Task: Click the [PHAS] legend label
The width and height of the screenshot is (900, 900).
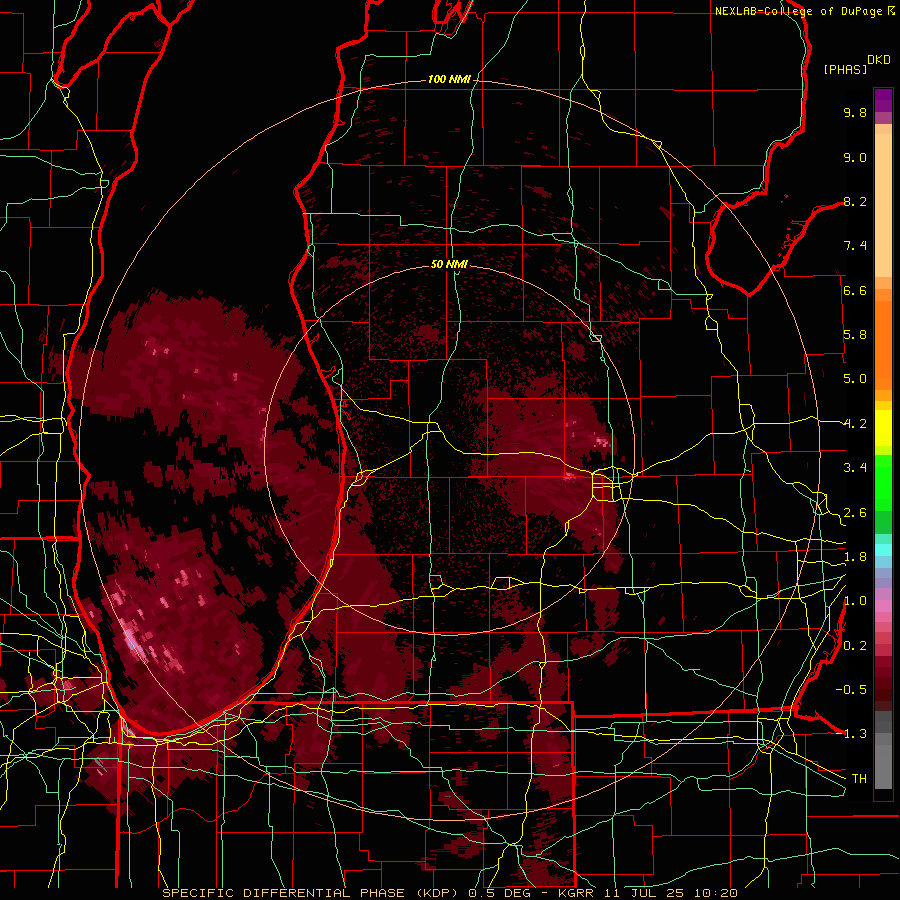Action: point(845,69)
